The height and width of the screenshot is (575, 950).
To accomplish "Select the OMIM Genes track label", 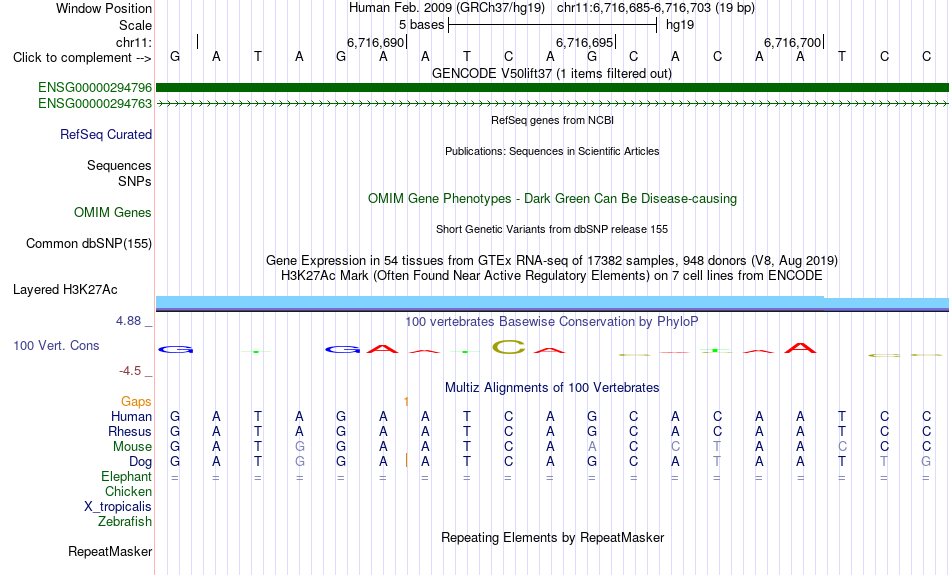I will coord(113,213).
